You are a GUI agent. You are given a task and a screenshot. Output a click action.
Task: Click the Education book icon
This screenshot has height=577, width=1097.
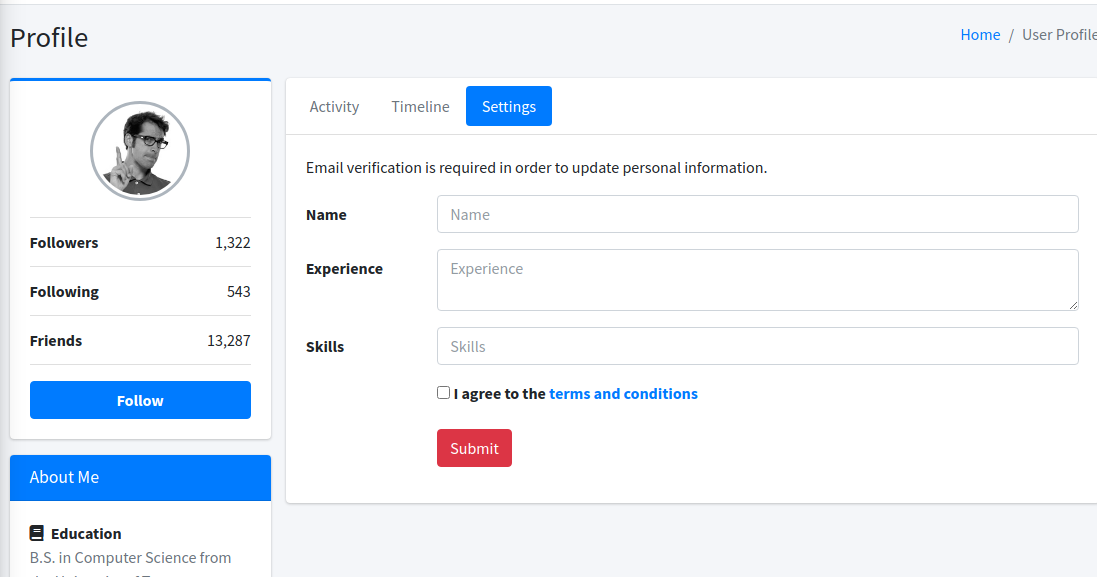point(37,534)
